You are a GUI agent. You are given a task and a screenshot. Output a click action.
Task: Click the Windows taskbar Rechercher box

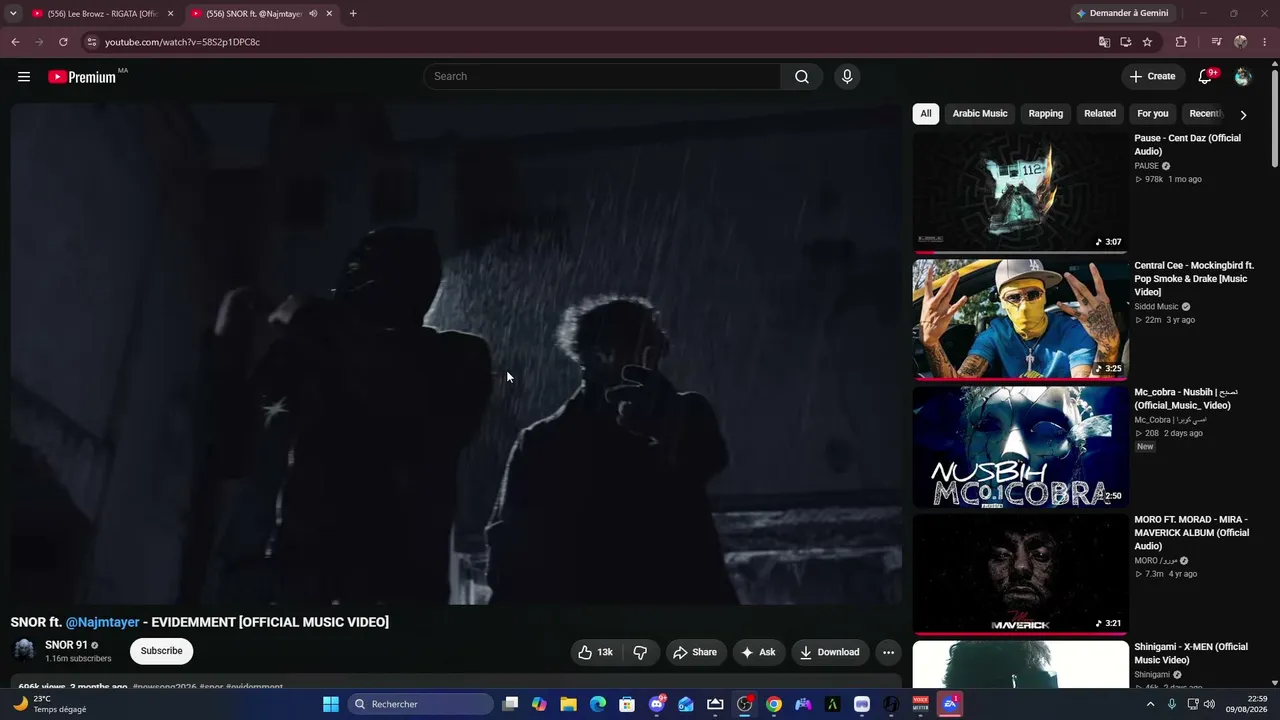click(x=421, y=704)
